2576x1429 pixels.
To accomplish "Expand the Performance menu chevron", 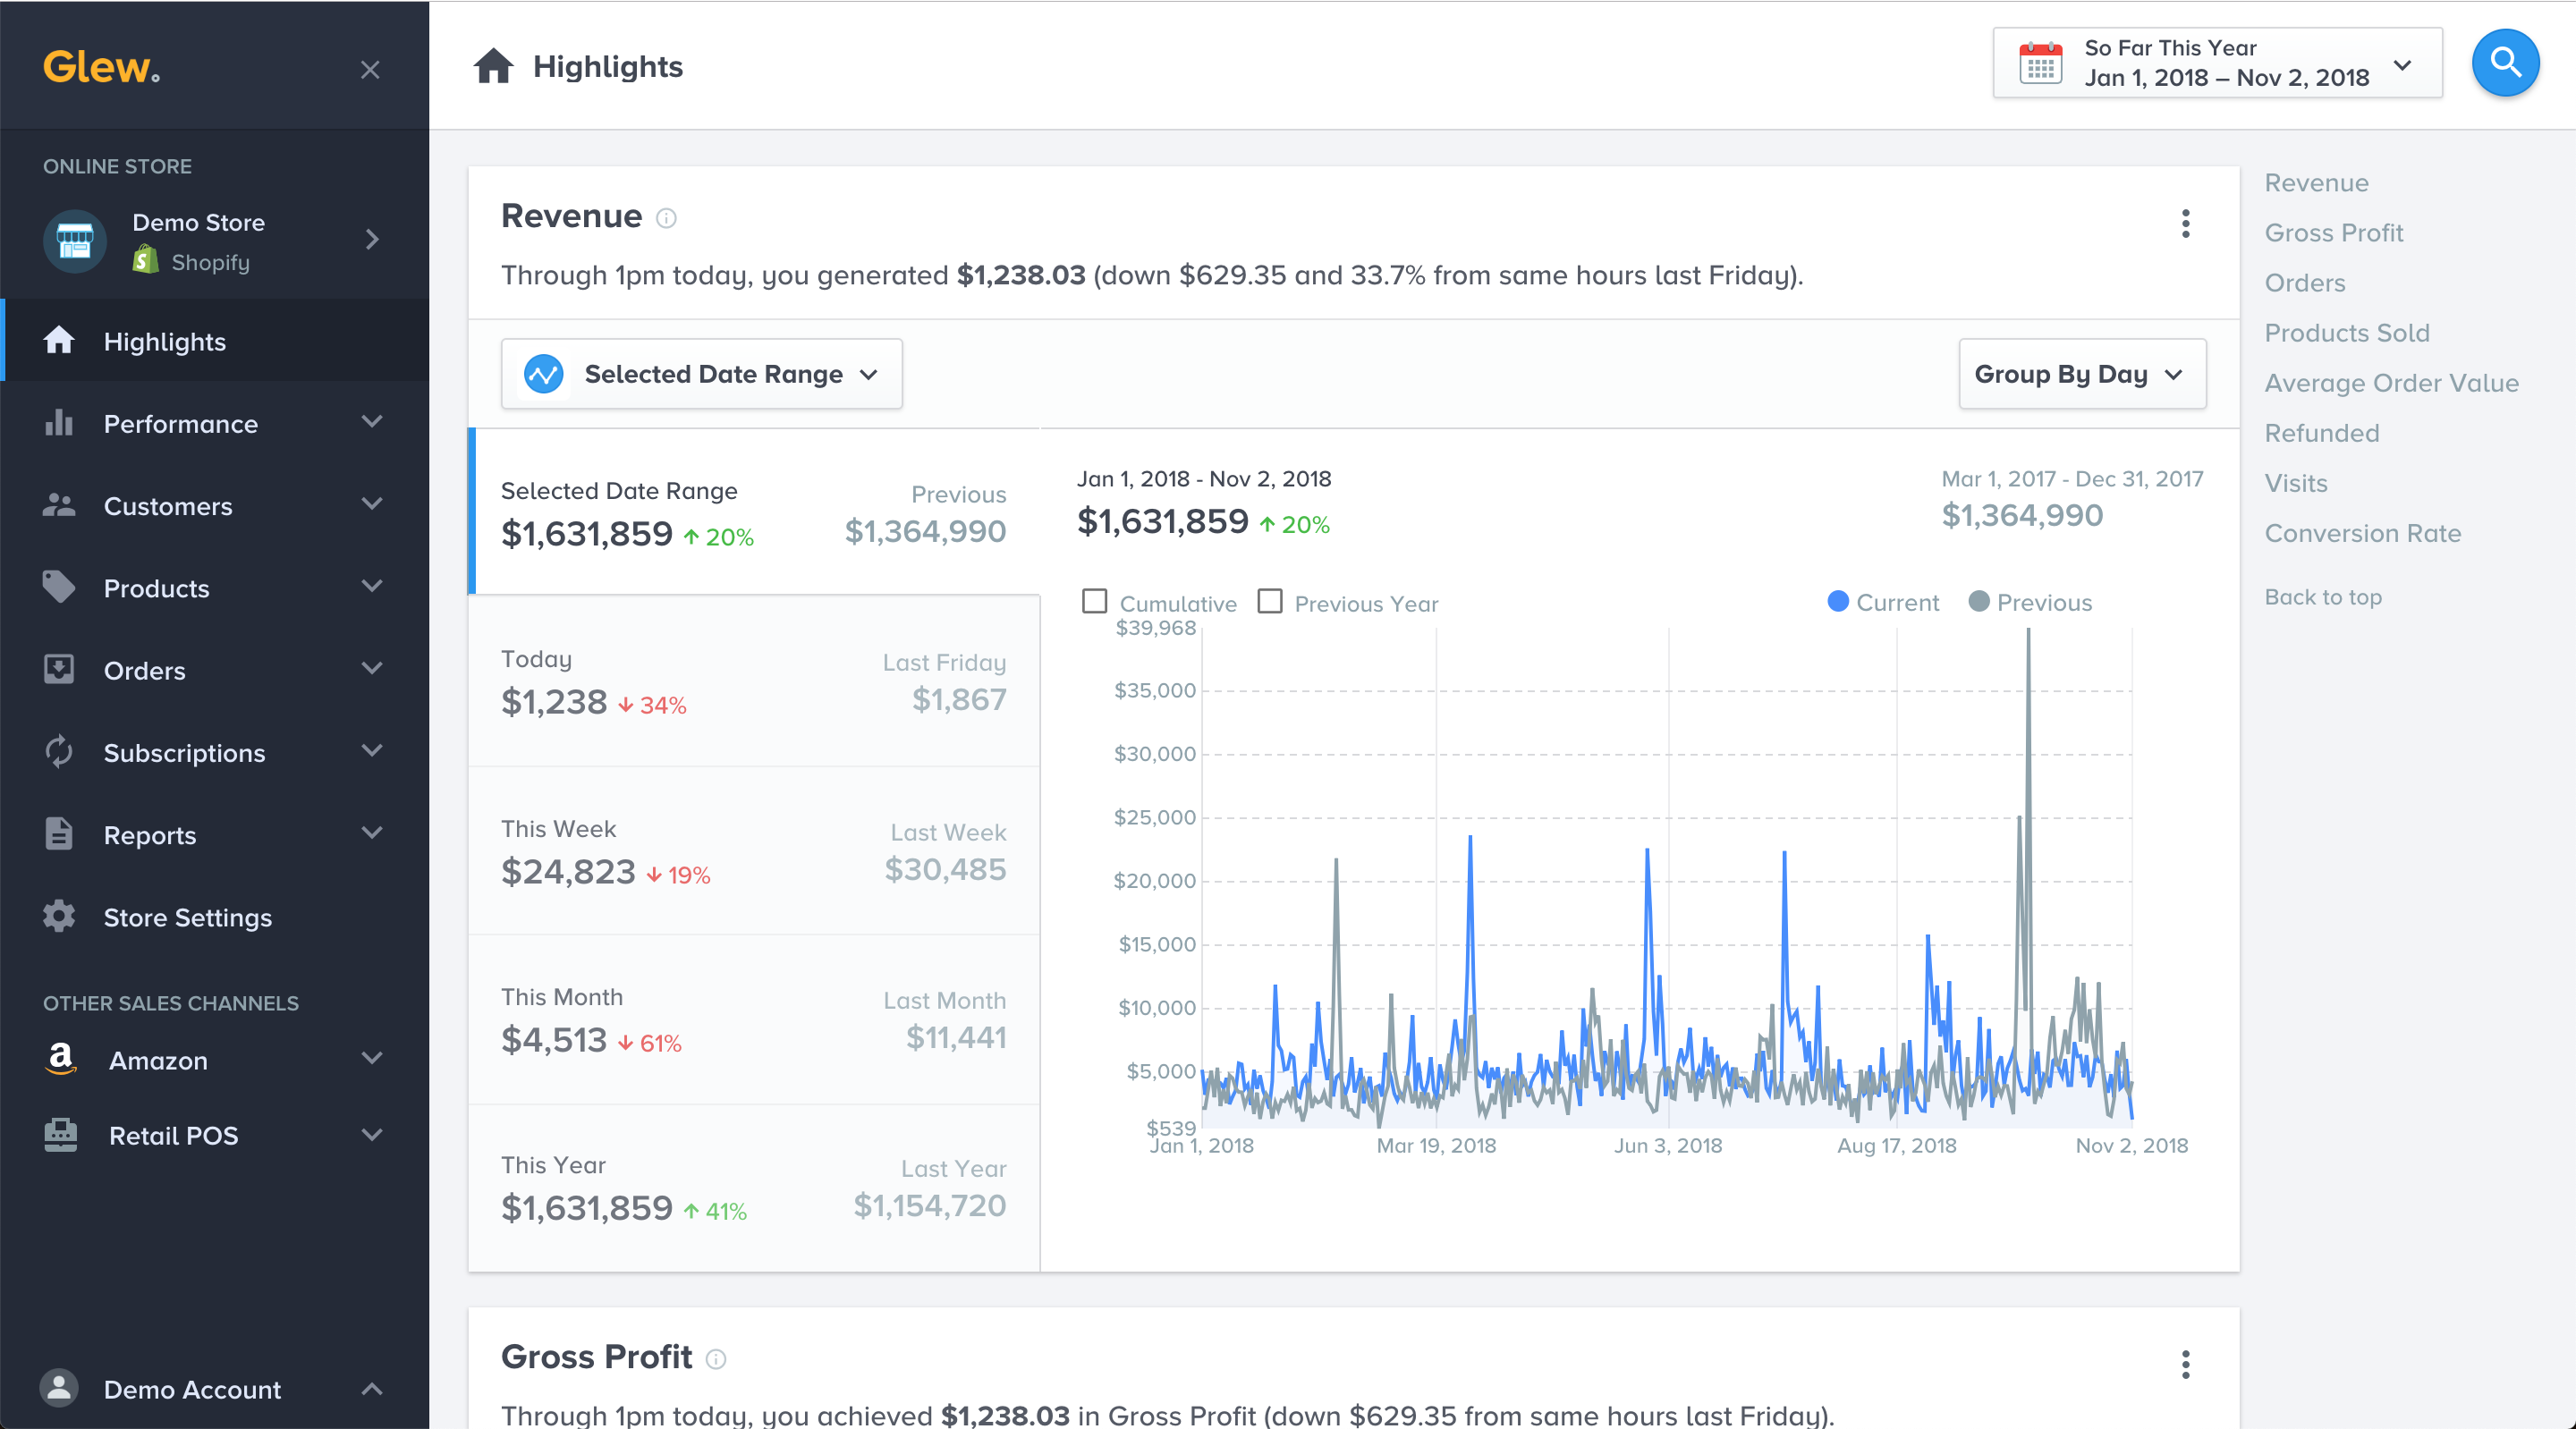I will [x=372, y=421].
